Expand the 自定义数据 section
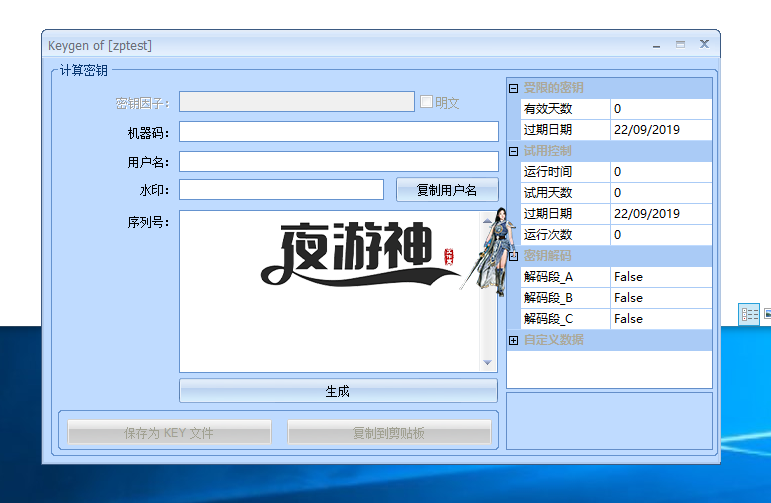 click(x=513, y=340)
